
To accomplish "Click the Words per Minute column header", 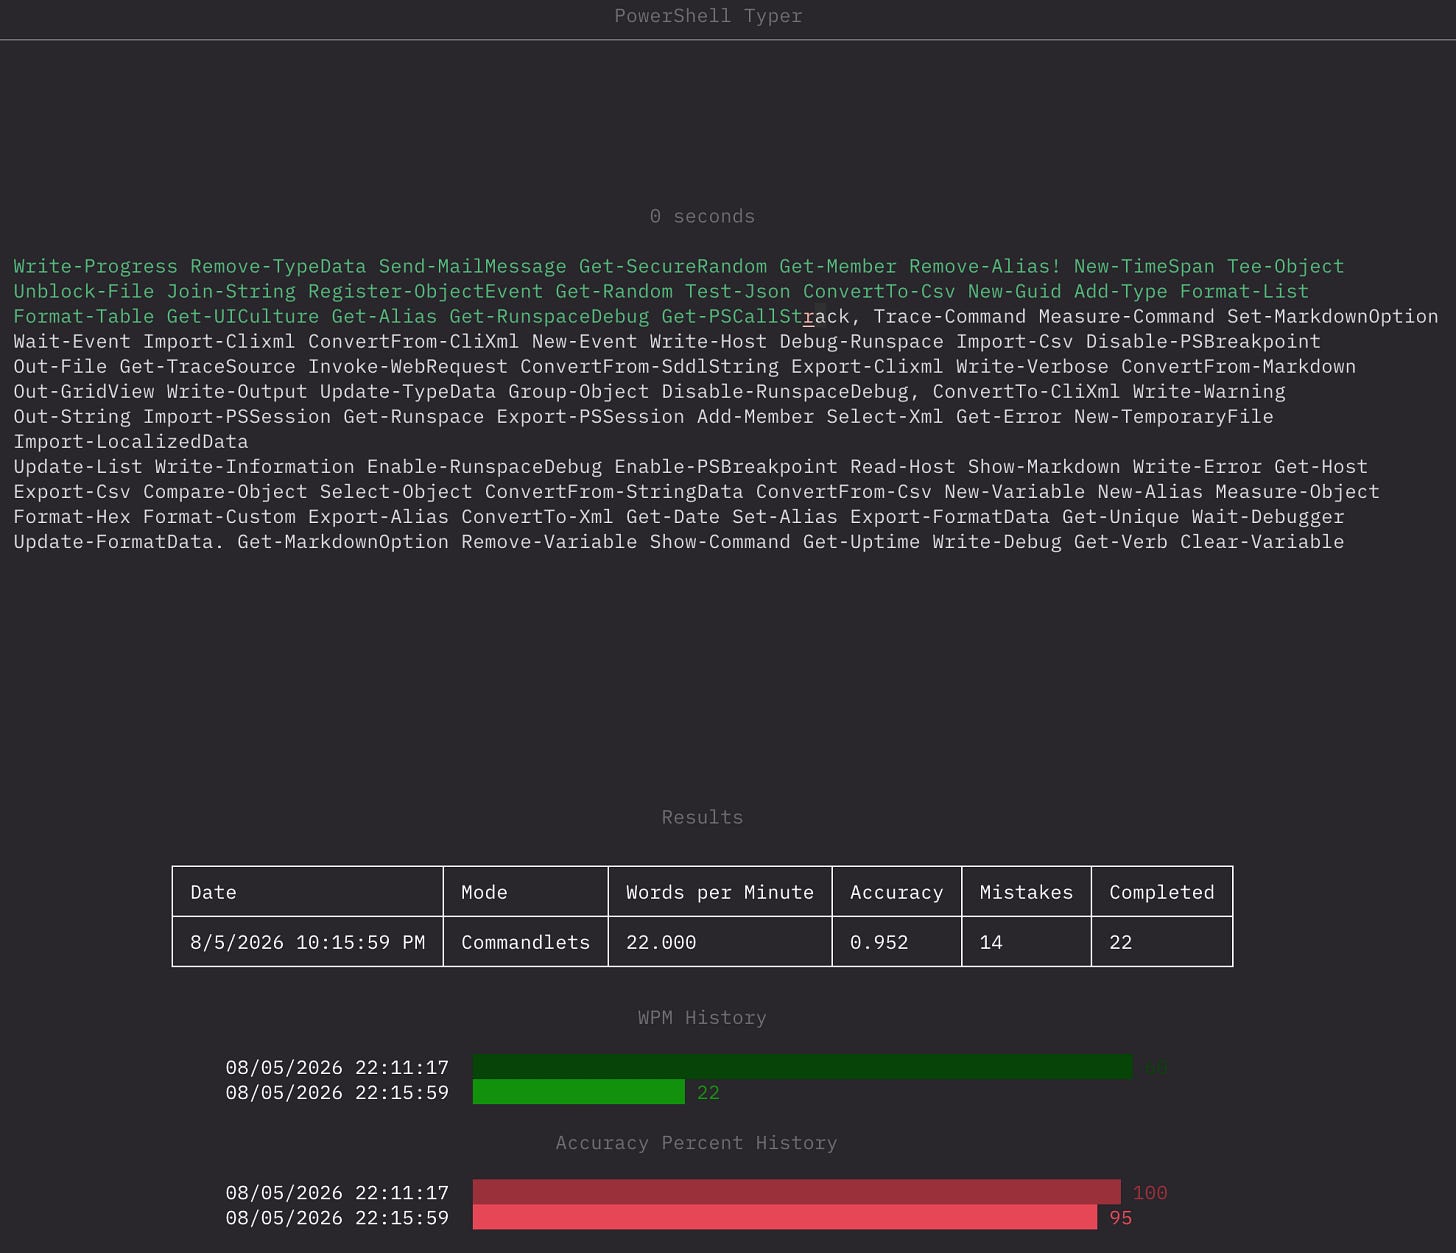I will pyautogui.click(x=720, y=892).
